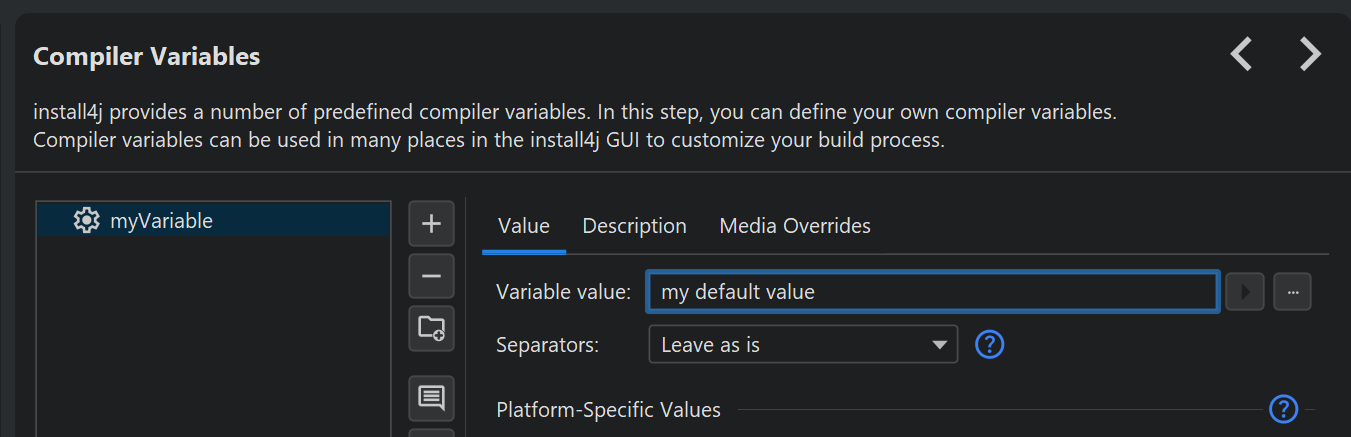The image size is (1351, 437).
Task: Open the comment icon button
Action: click(431, 398)
